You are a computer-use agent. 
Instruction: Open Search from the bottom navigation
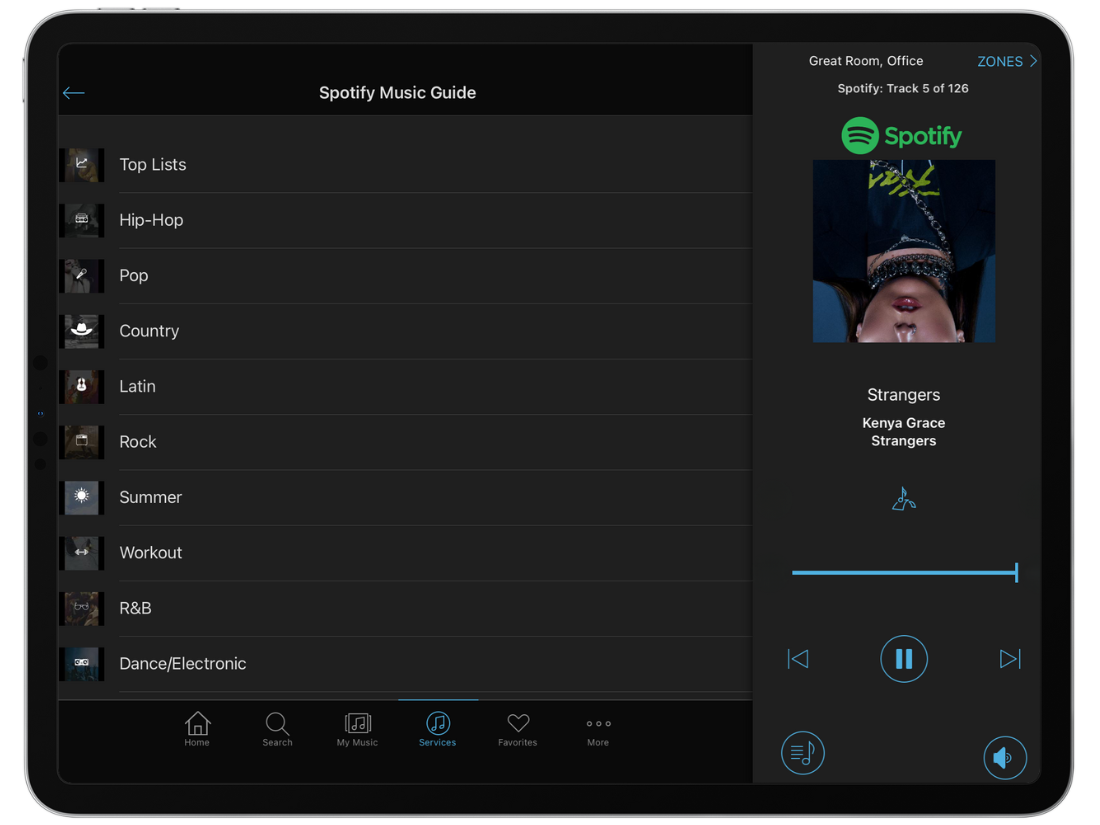tap(277, 728)
